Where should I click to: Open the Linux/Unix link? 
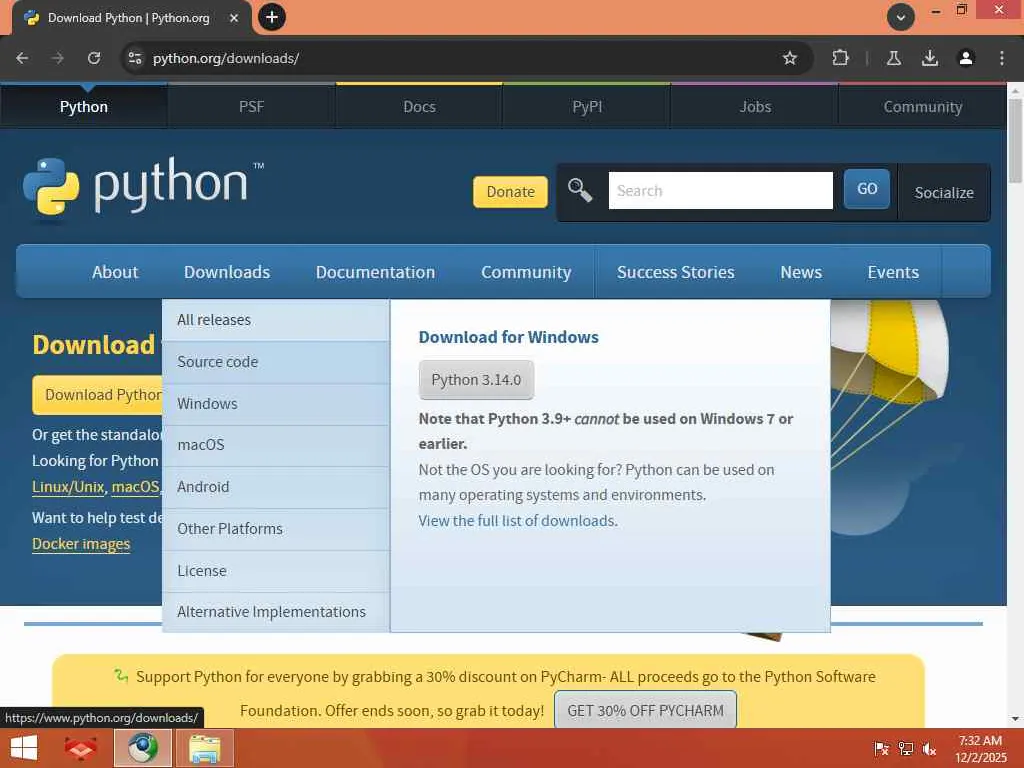[x=69, y=487]
